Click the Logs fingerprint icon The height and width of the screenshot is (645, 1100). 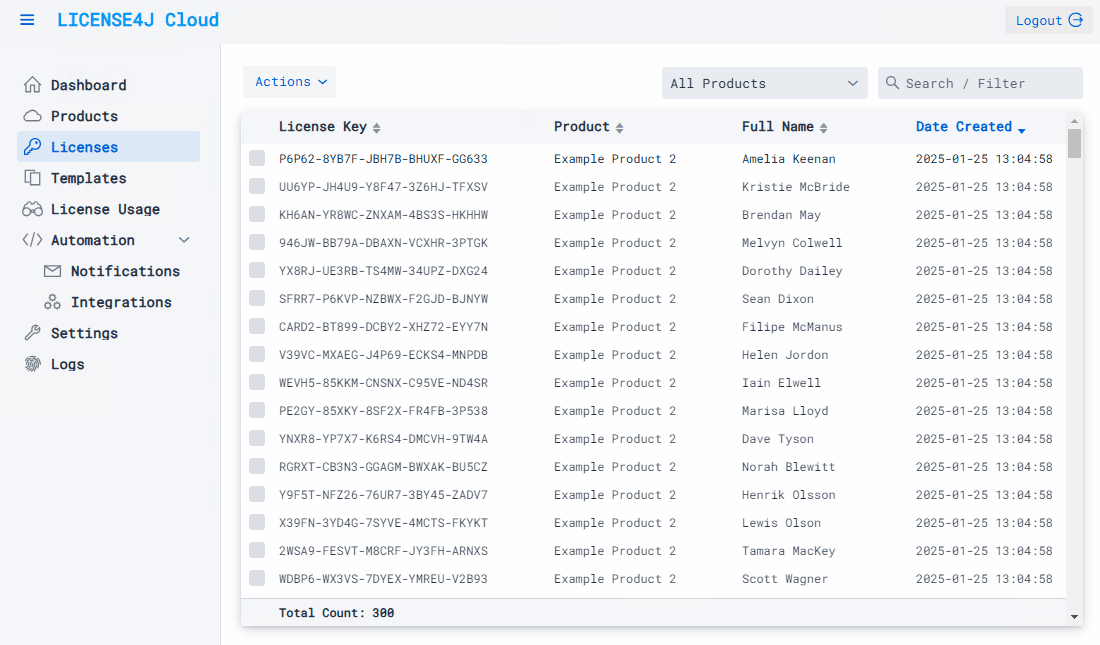[x=33, y=364]
